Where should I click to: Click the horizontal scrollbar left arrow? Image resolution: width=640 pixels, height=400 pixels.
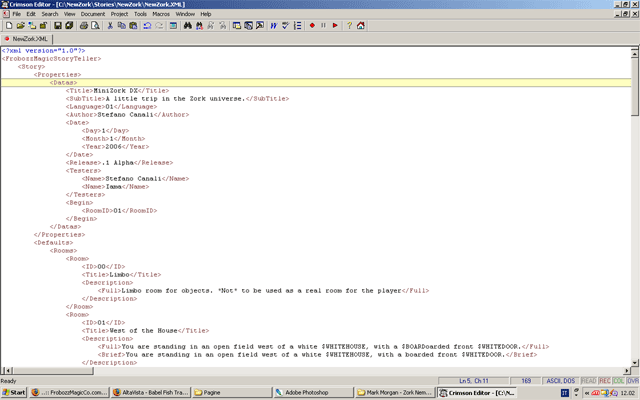click(7, 371)
